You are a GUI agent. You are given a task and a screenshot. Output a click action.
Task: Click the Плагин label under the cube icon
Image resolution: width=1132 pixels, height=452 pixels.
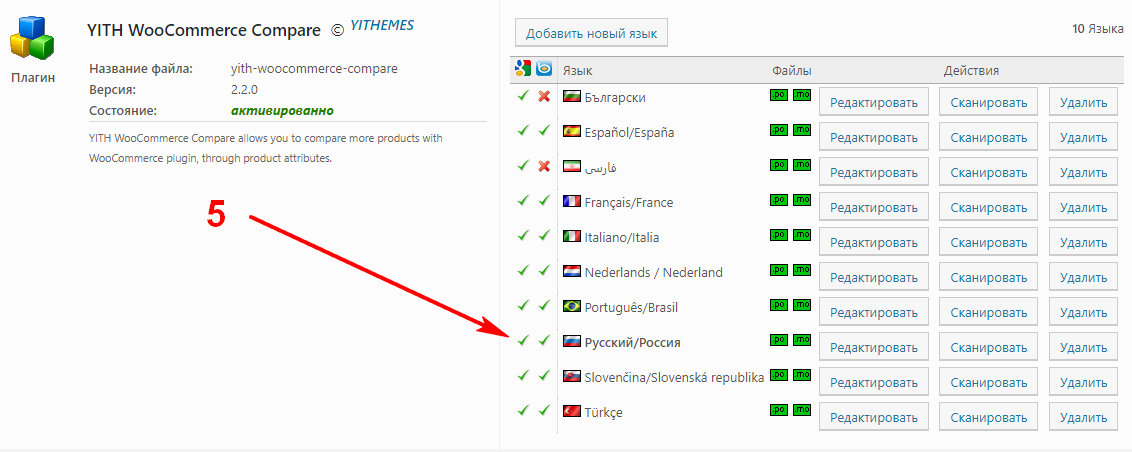(33, 77)
